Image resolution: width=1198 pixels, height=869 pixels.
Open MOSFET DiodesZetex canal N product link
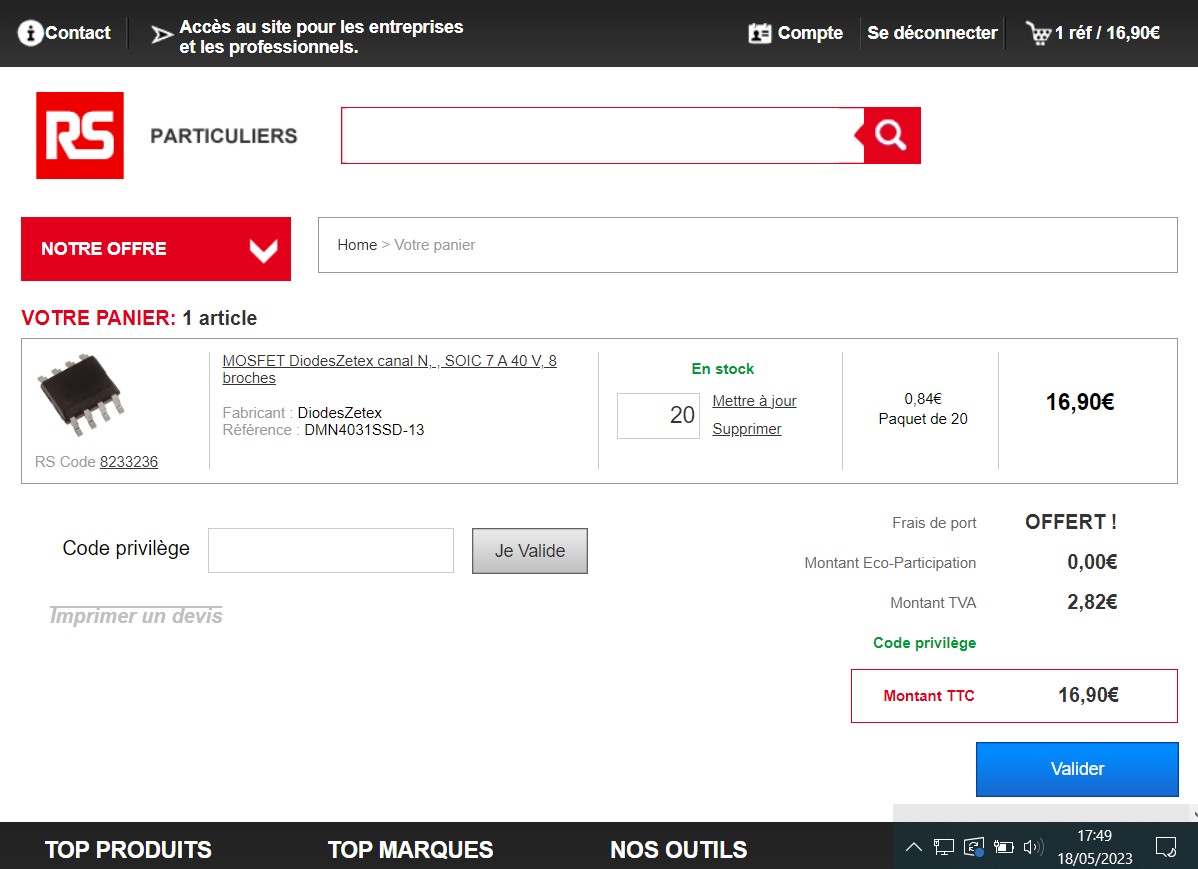[389, 369]
